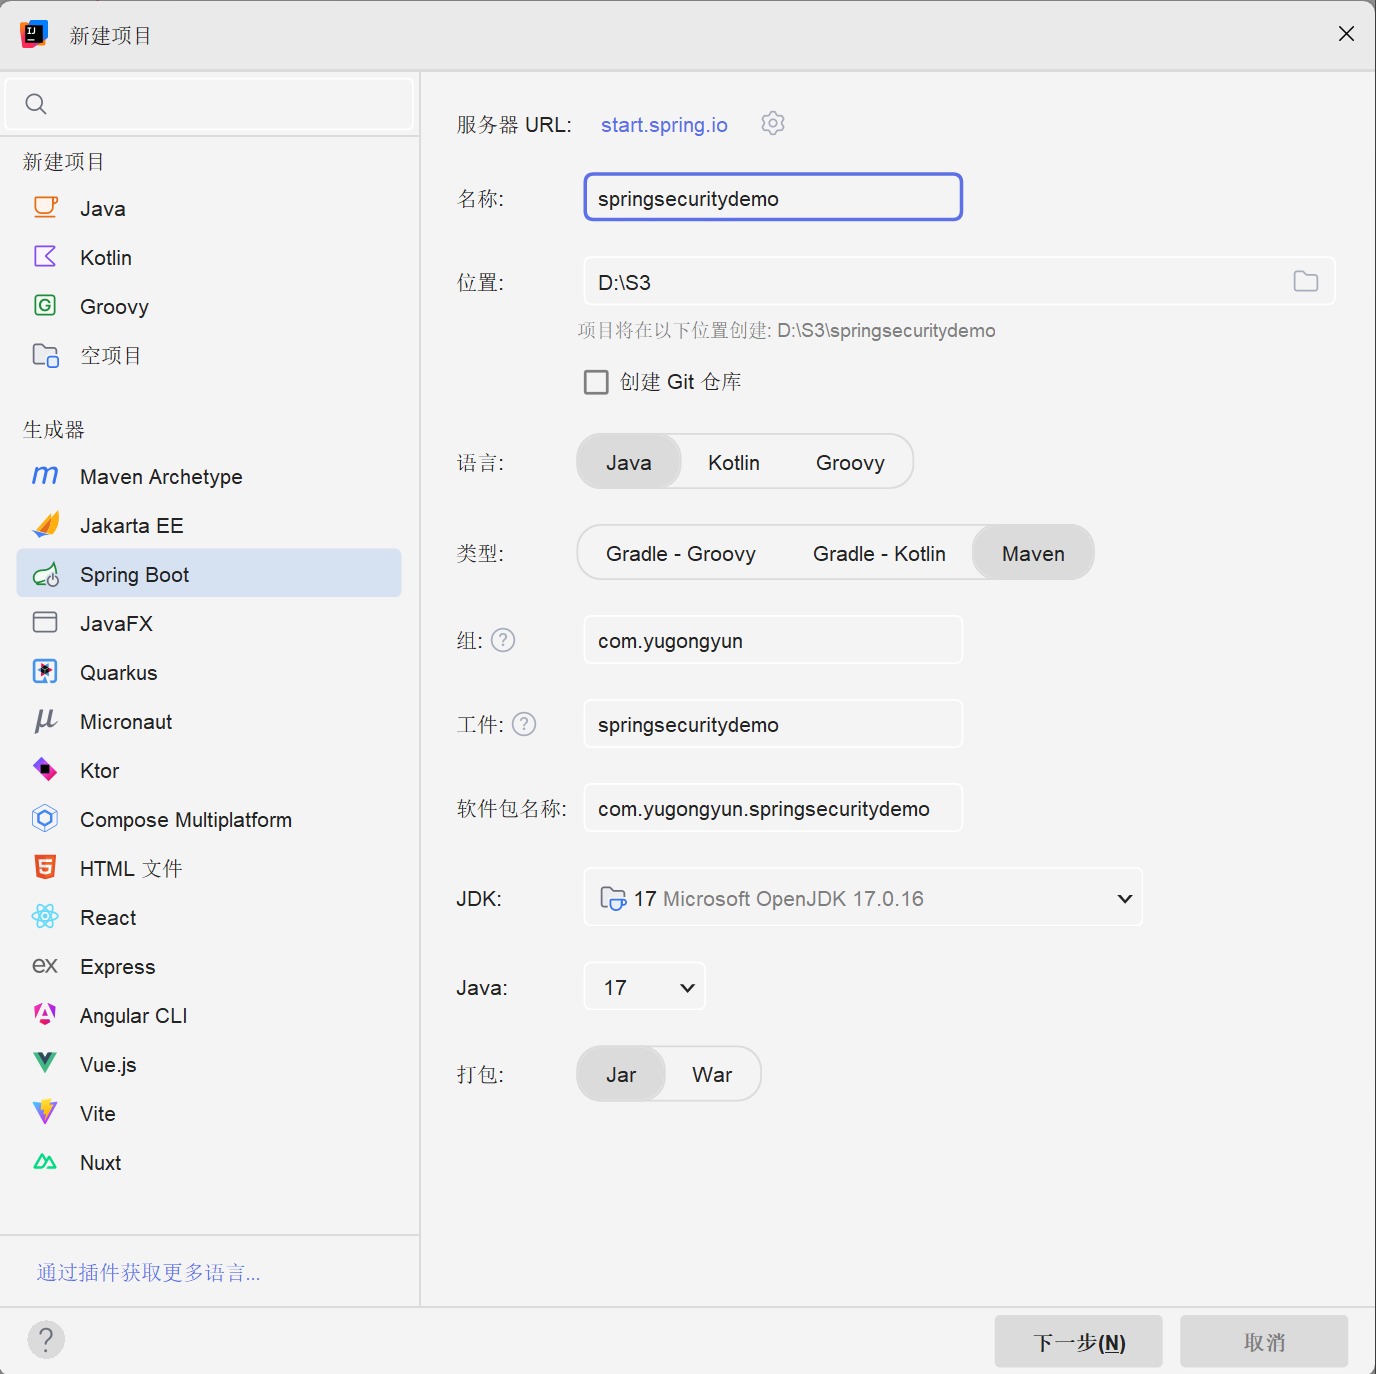Click the server URL settings gear icon
The image size is (1376, 1374).
pyautogui.click(x=772, y=123)
